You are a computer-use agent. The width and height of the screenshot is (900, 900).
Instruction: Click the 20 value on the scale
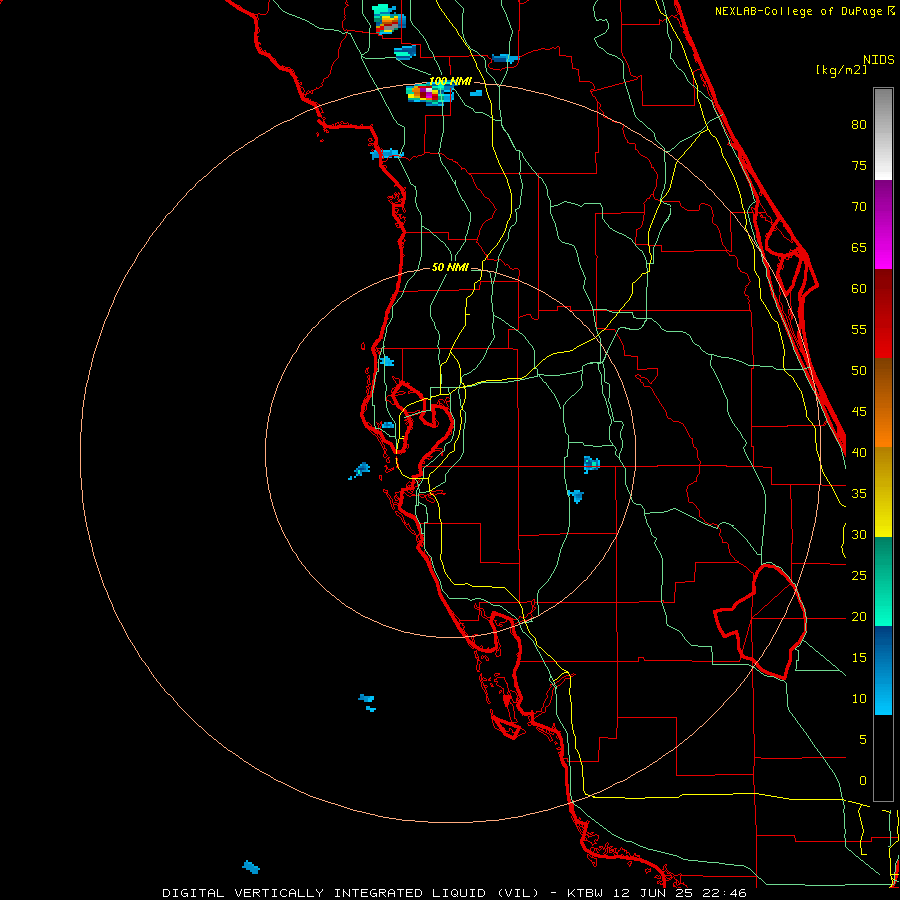[859, 617]
